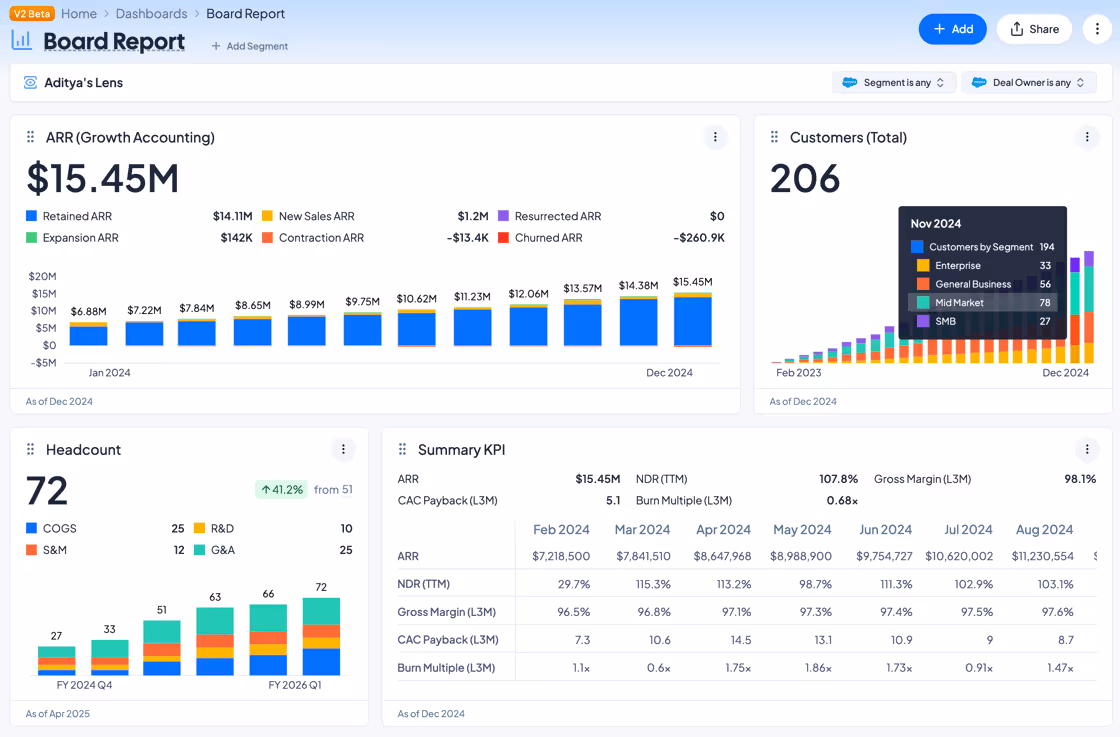Click the Gross Margin (L3M) 97.1% cell
The width and height of the screenshot is (1120, 737).
tap(736, 612)
